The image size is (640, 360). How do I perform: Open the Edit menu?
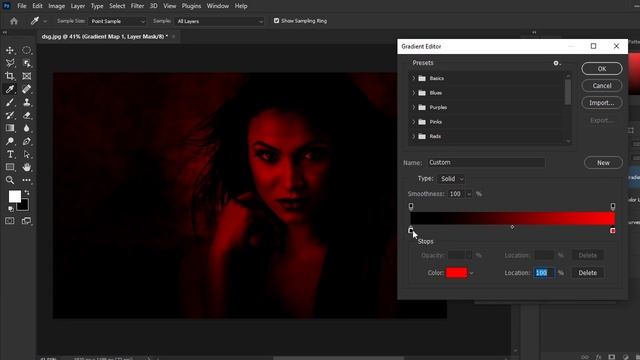(37, 6)
